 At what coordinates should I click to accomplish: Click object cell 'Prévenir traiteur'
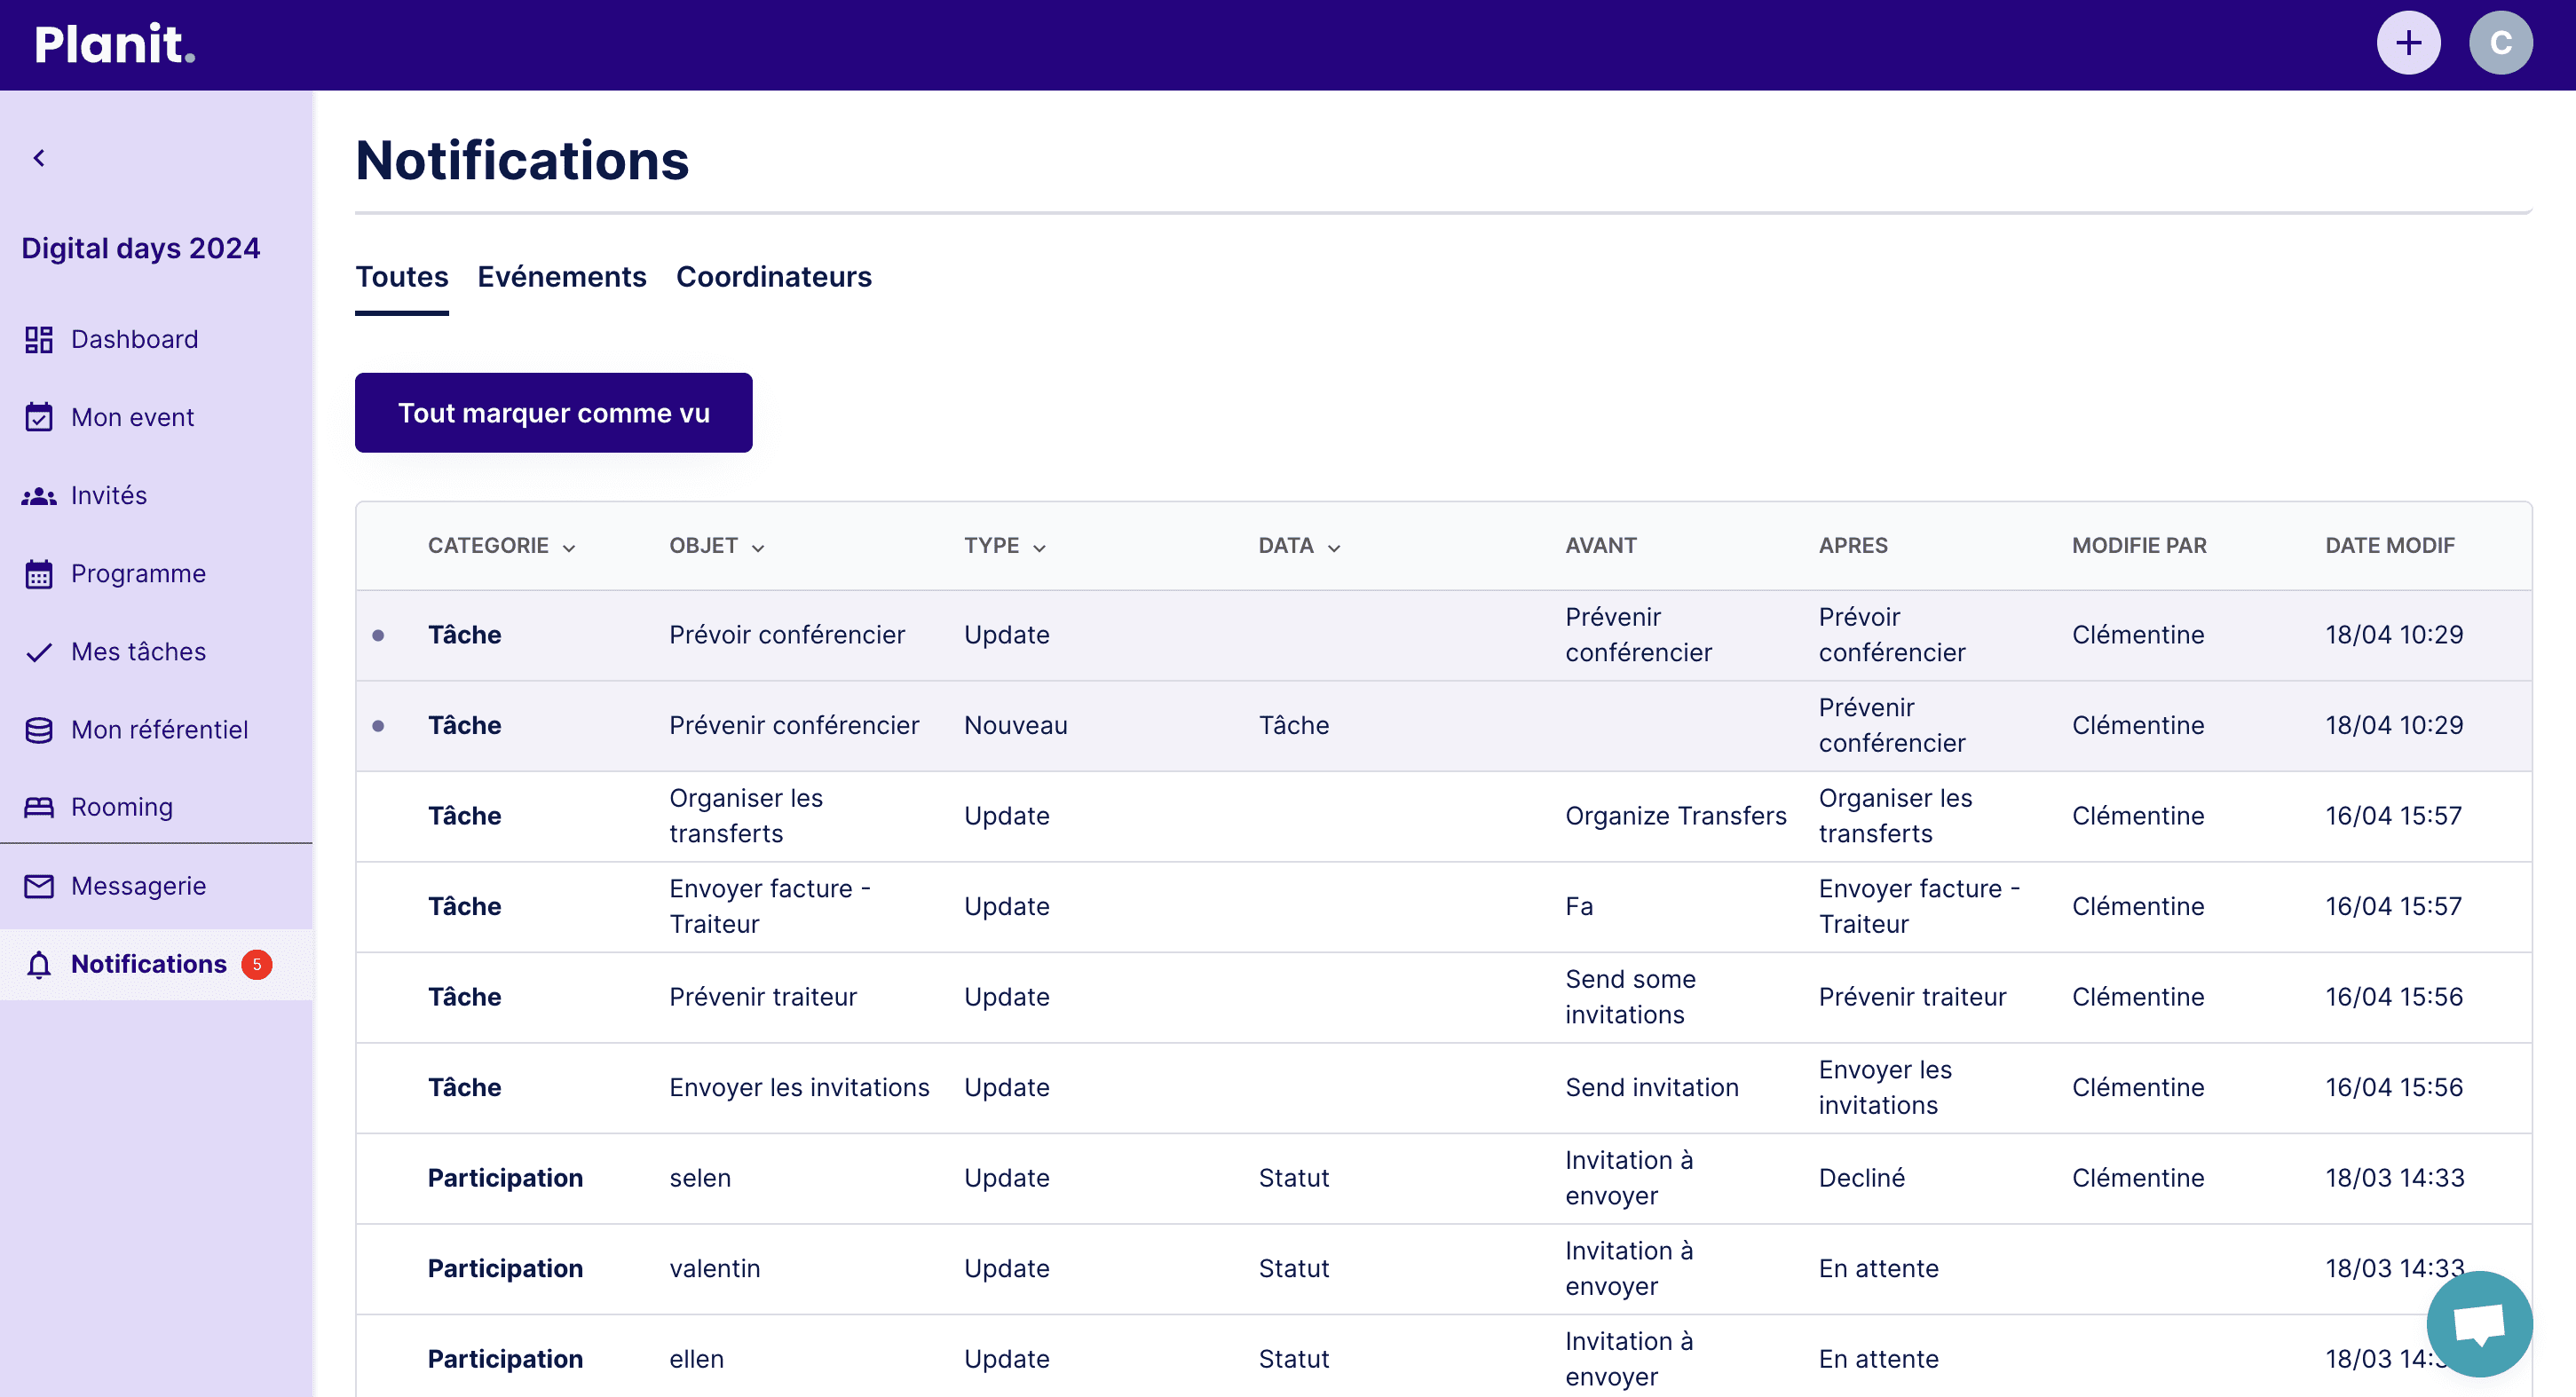point(762,997)
